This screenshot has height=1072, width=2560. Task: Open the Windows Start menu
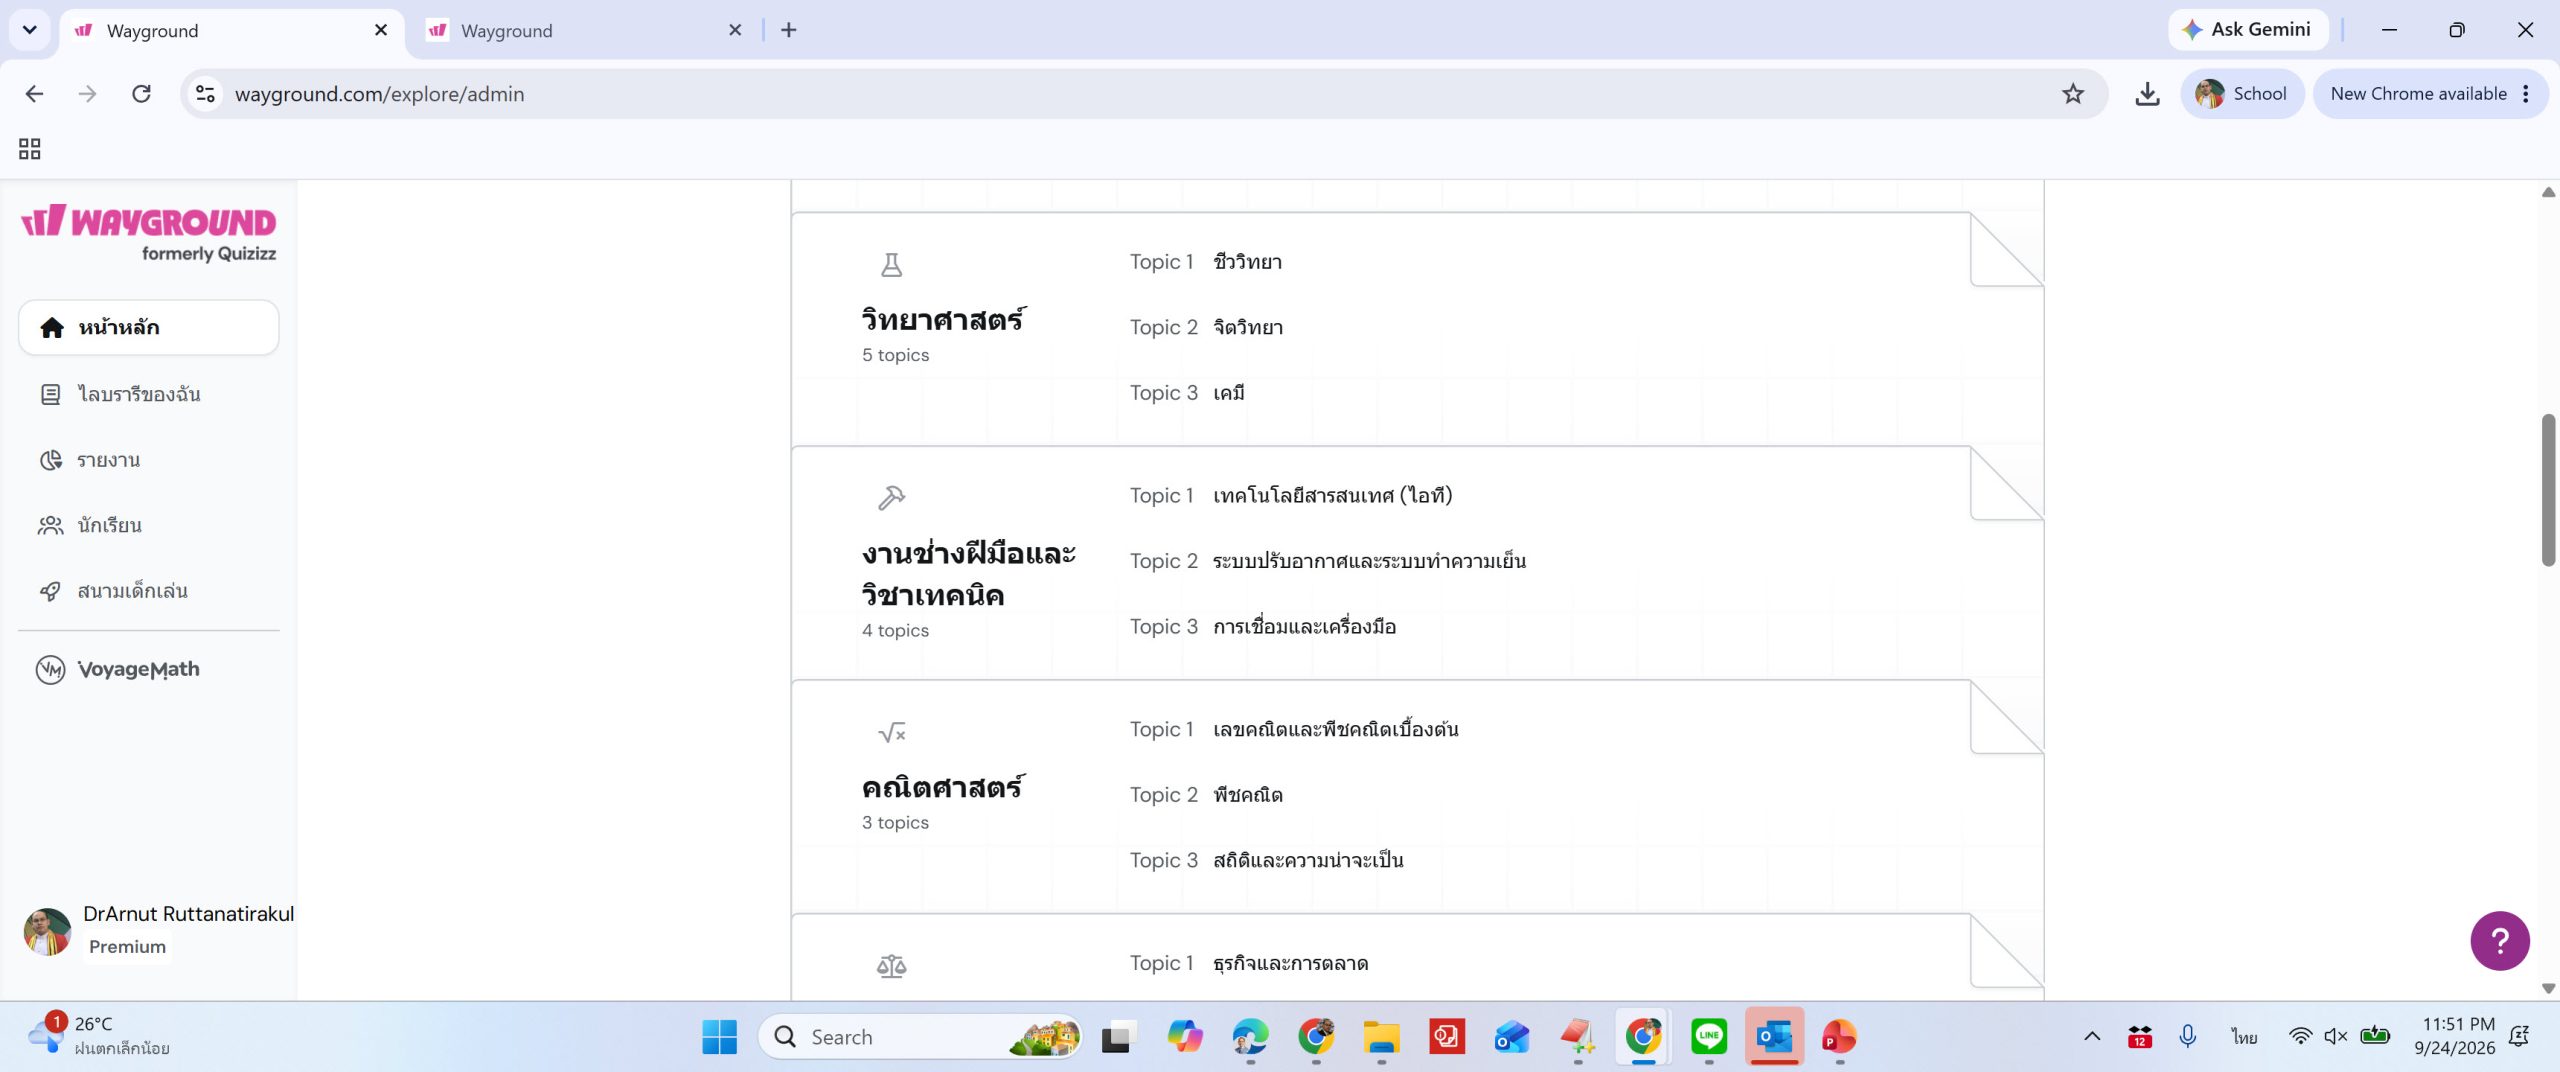tap(719, 1037)
